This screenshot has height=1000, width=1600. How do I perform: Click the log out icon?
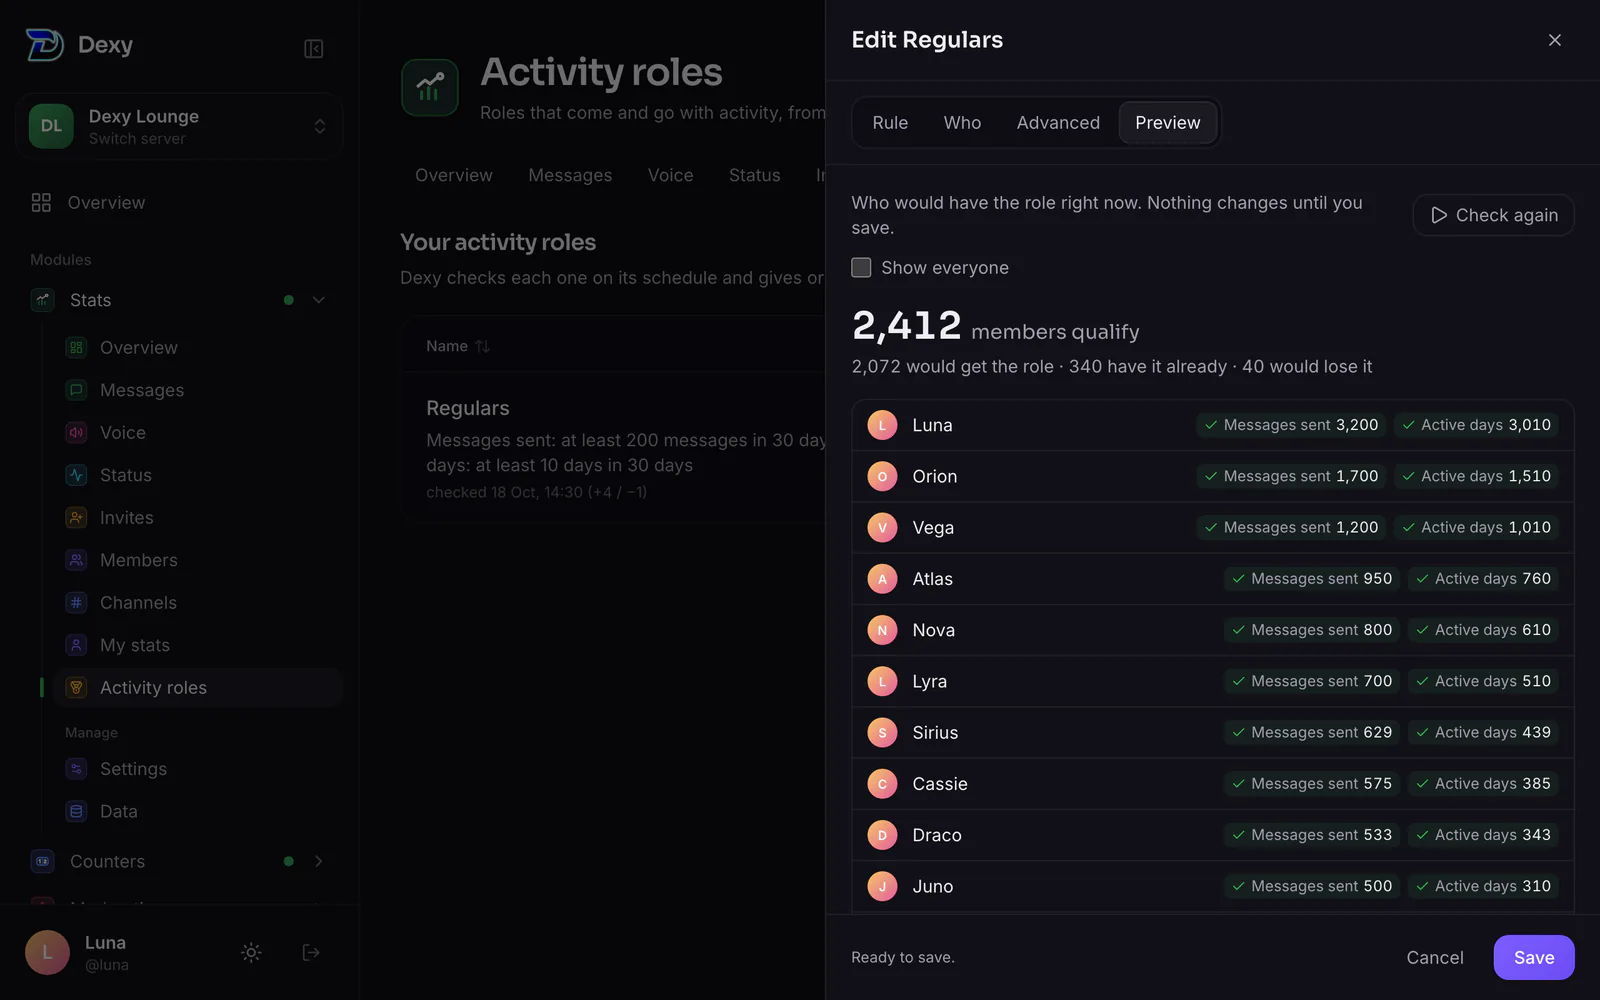coord(311,953)
